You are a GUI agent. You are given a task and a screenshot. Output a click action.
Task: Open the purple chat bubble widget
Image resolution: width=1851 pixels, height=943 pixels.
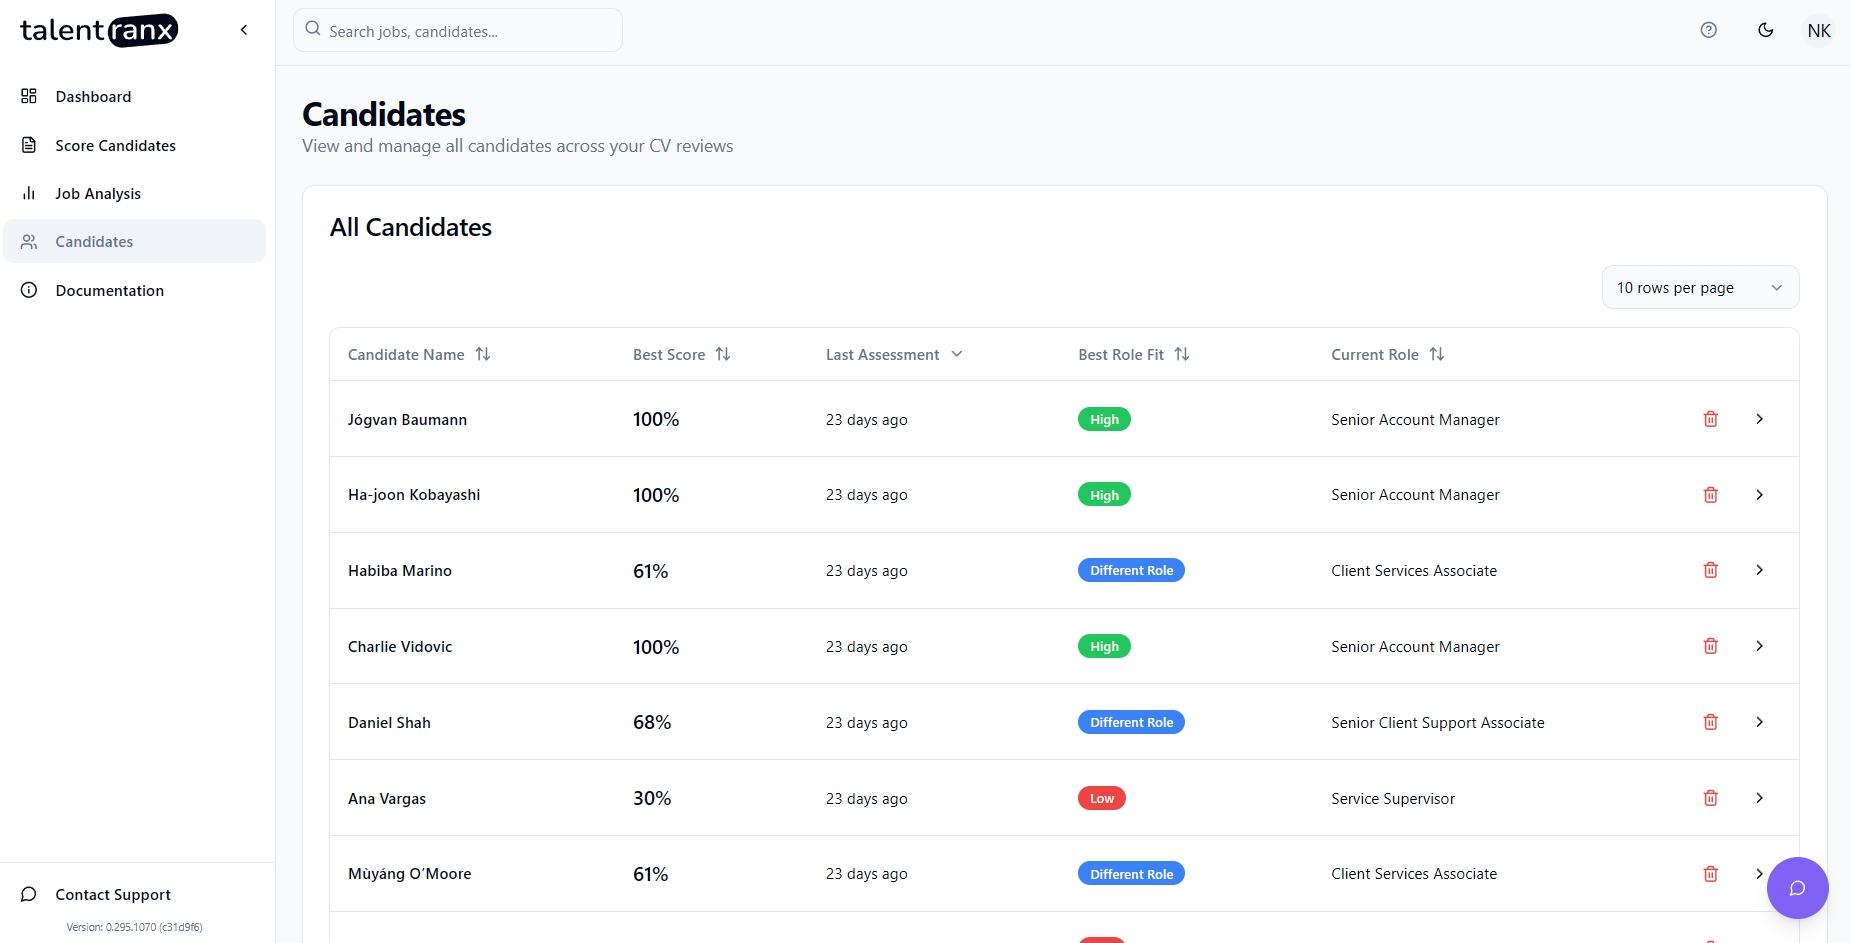tap(1796, 888)
